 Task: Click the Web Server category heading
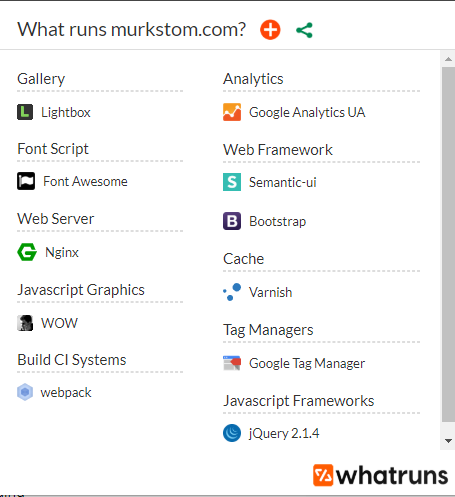coord(55,219)
